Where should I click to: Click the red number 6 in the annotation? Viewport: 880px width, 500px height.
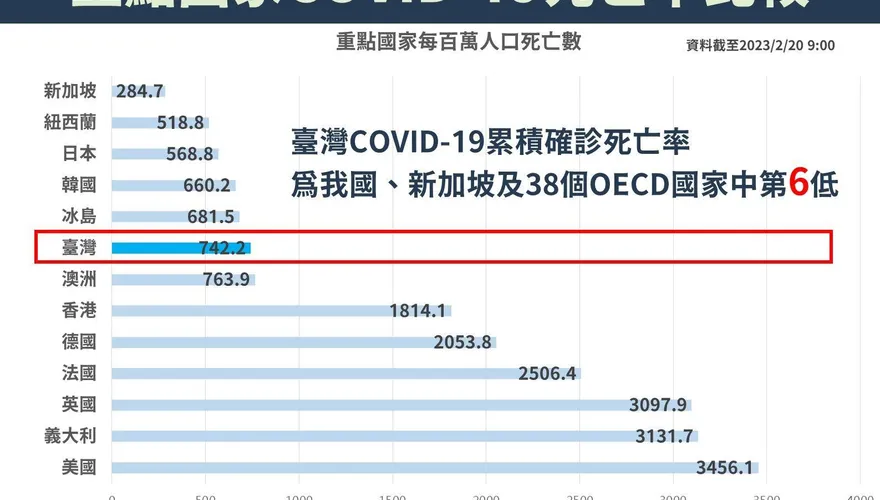(x=798, y=182)
